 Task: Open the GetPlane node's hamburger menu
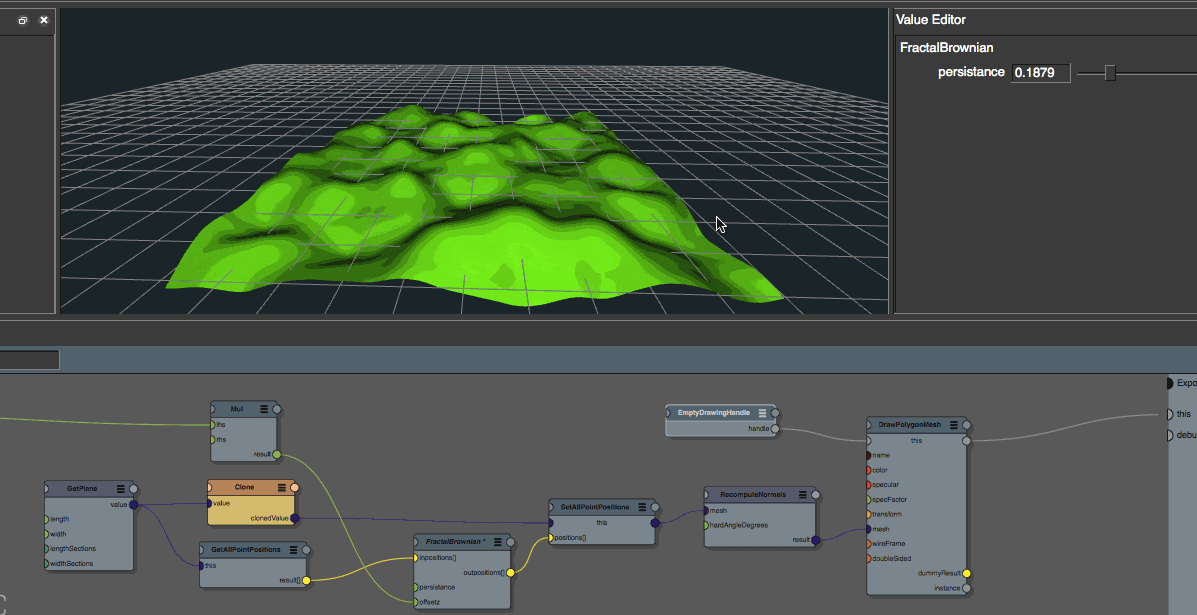[121, 488]
